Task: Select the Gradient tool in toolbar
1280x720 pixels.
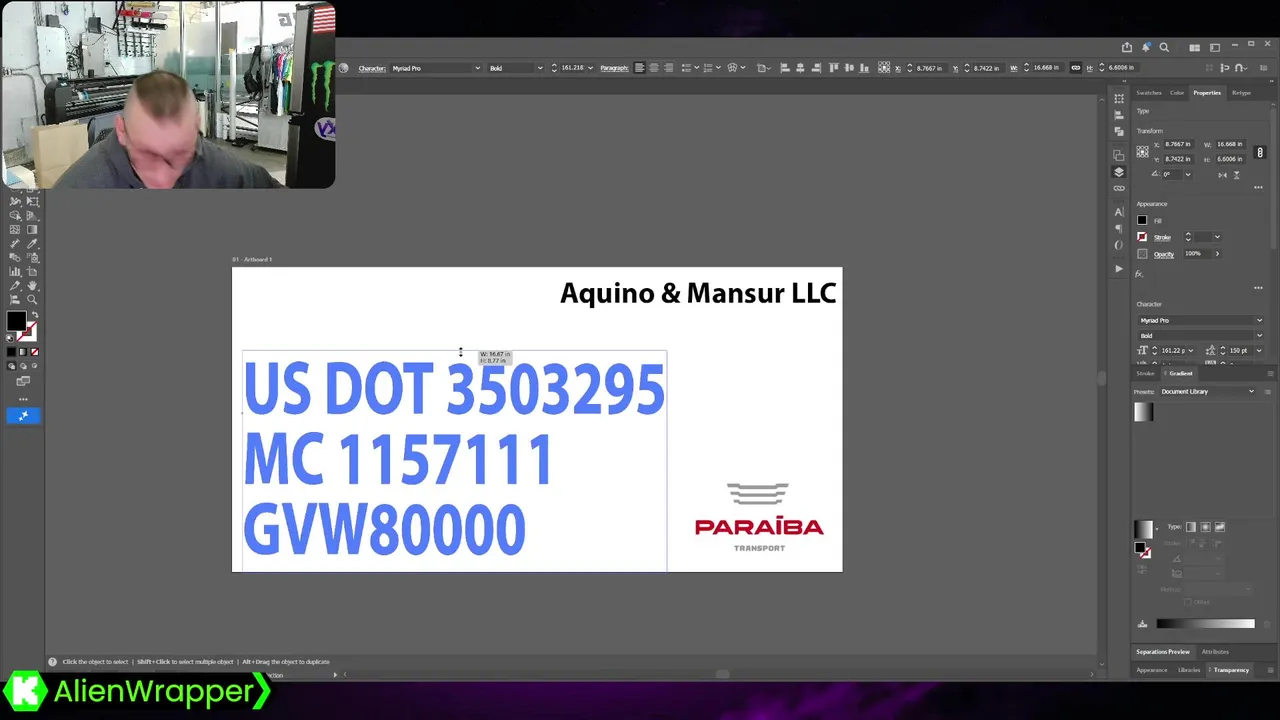Action: coord(32,229)
